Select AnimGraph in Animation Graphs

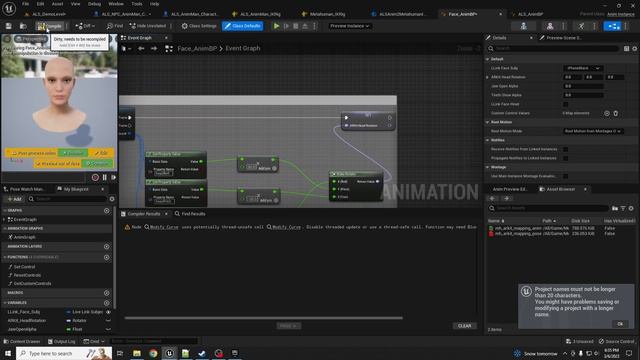coord(24,237)
